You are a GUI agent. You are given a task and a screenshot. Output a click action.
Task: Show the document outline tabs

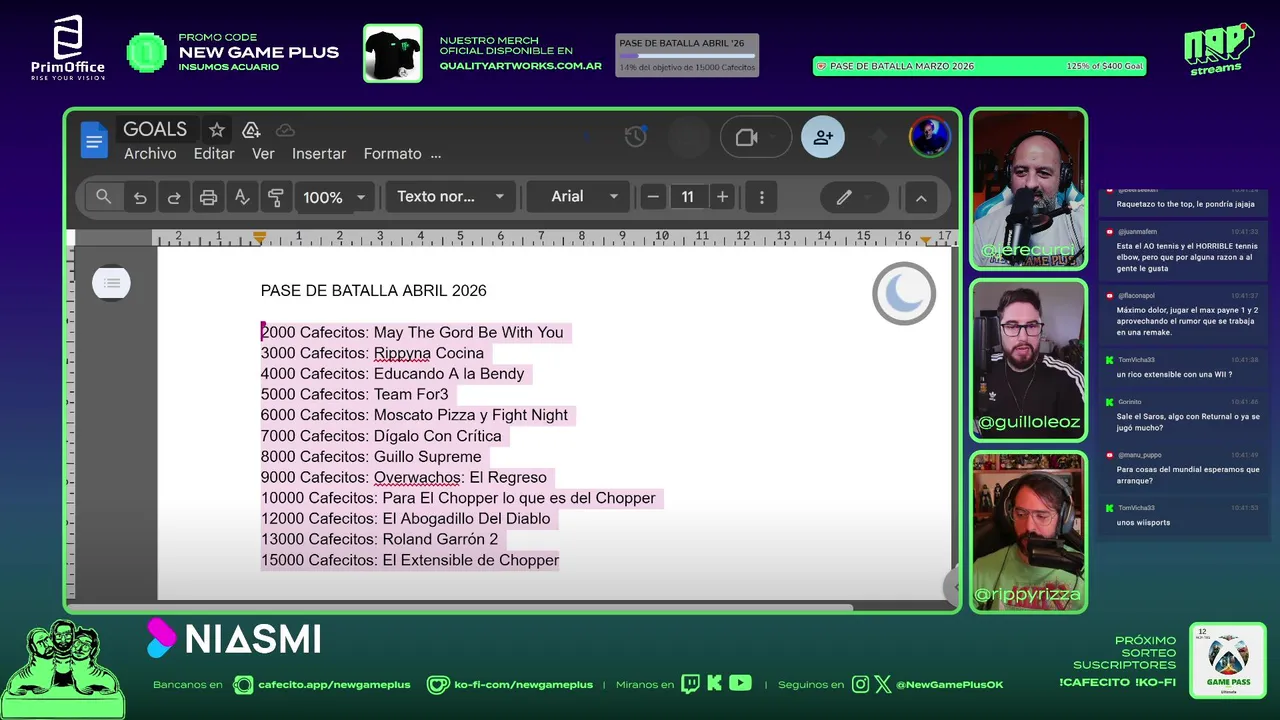coord(111,283)
